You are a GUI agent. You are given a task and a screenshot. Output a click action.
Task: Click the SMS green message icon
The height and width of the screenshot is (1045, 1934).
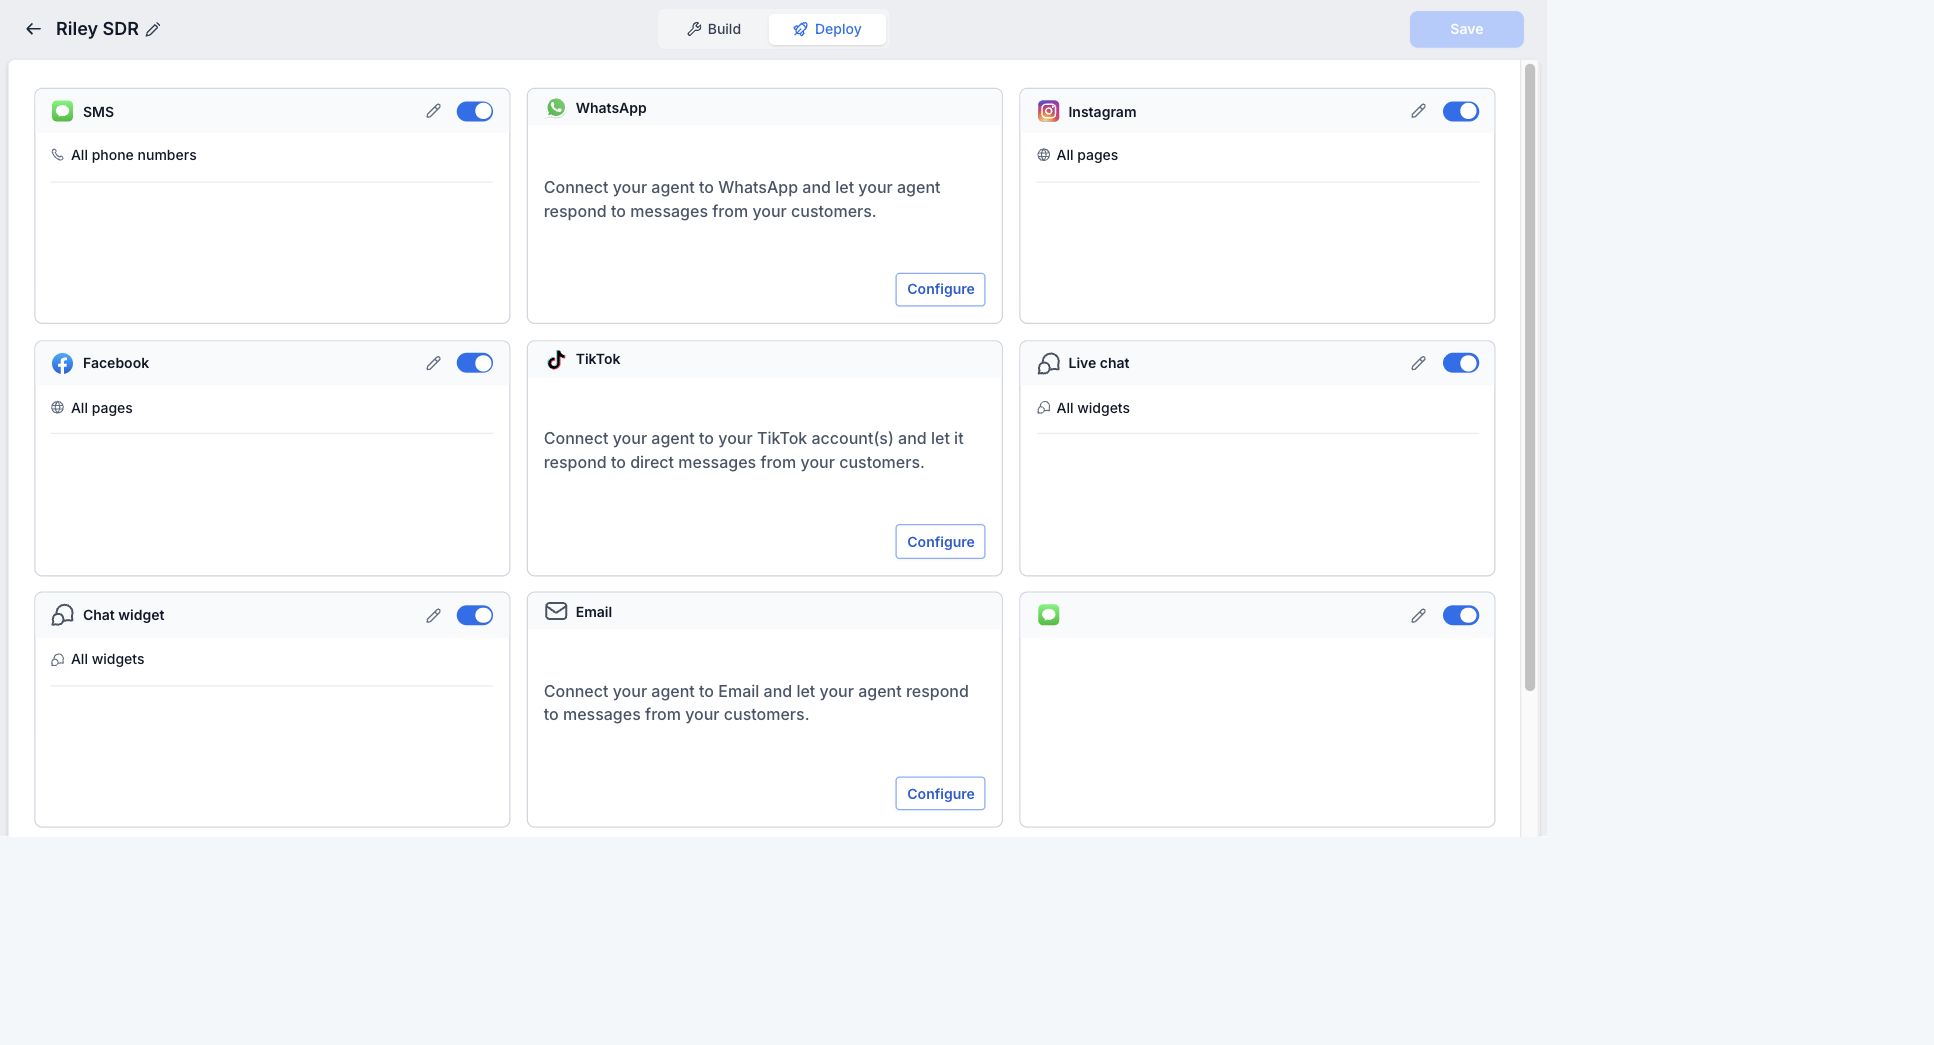(62, 111)
